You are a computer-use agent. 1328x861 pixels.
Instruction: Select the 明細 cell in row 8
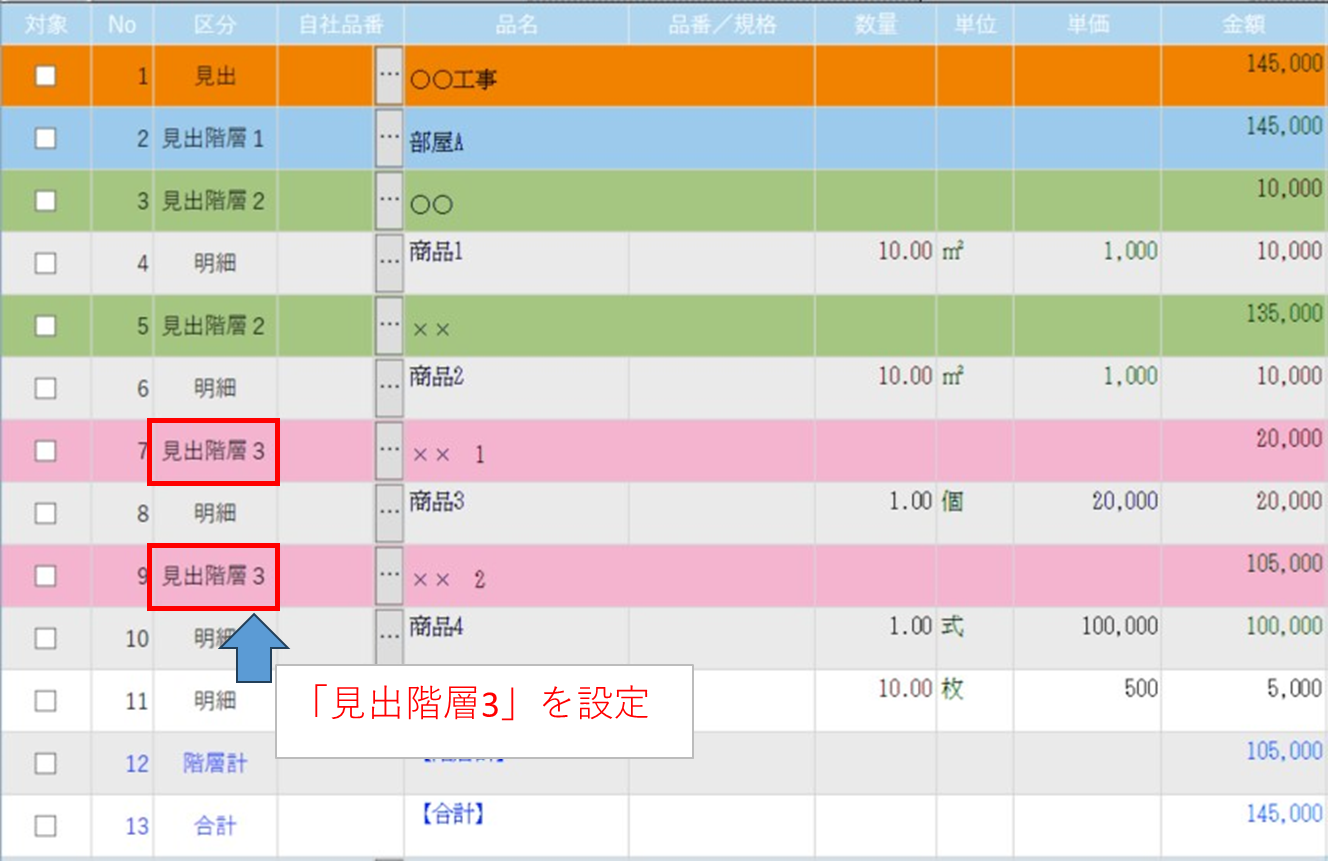214,513
